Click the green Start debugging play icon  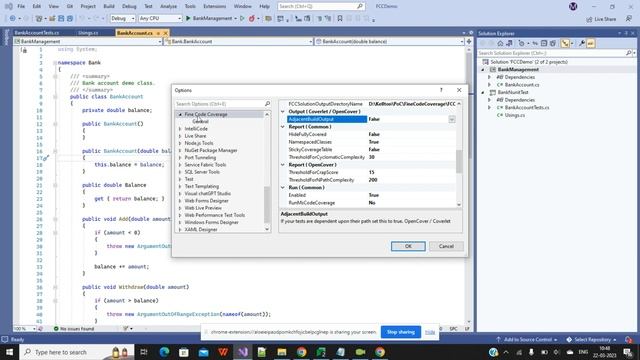click(188, 18)
